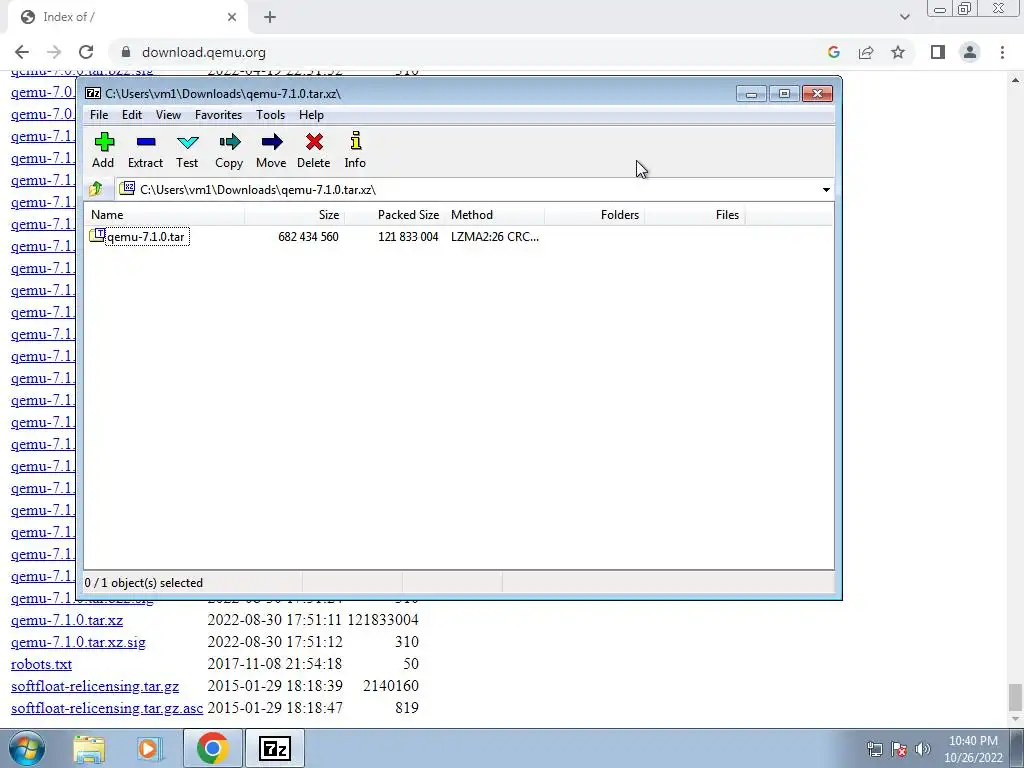Open the Edit menu
The height and width of the screenshot is (768, 1024).
point(132,115)
